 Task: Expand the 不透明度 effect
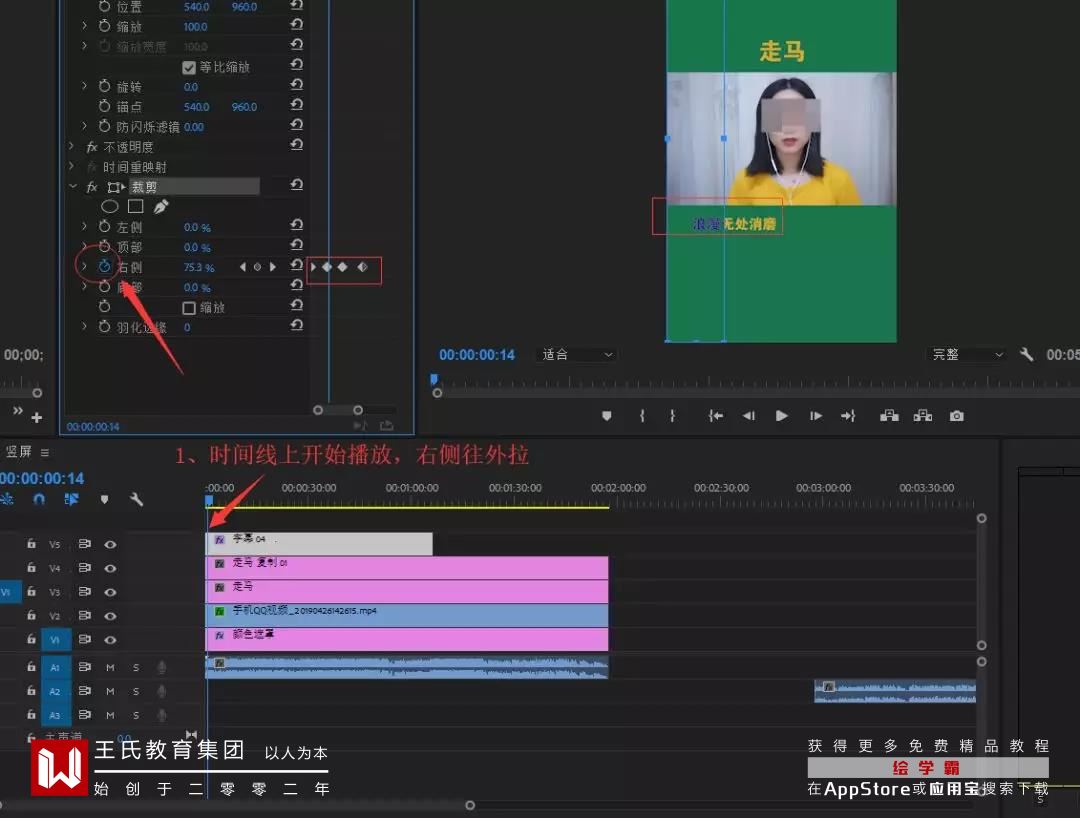(x=72, y=146)
